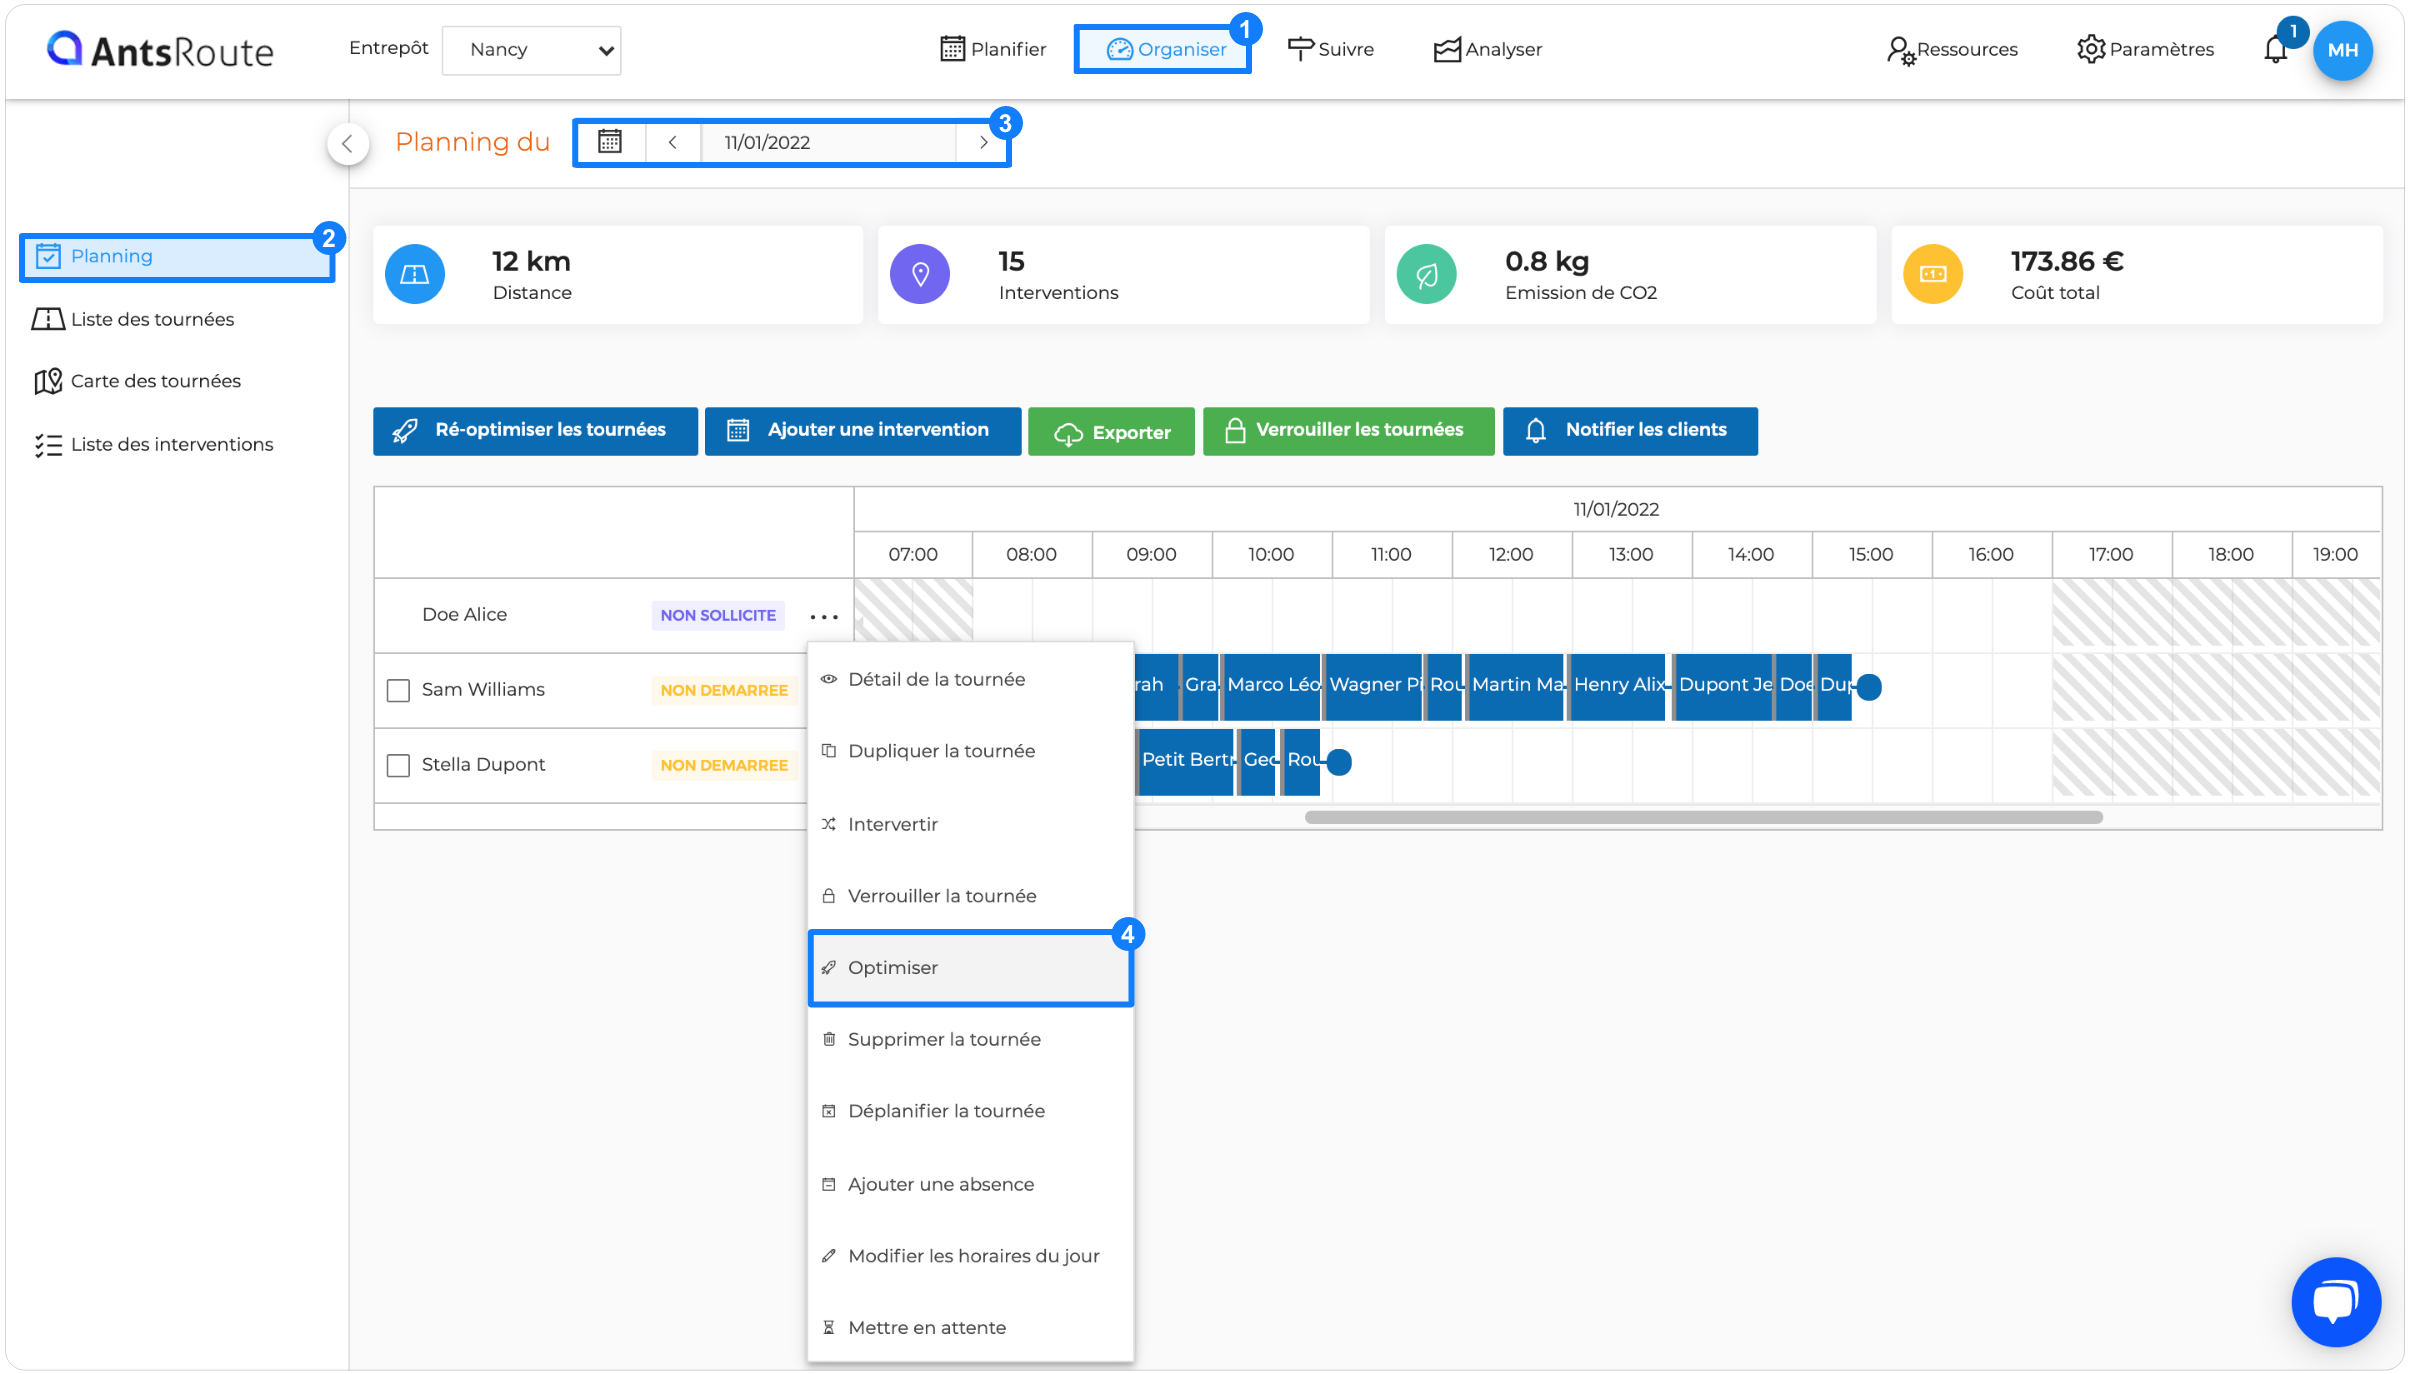2409x1374 pixels.
Task: Open the chat support bubble
Action: [2336, 1301]
